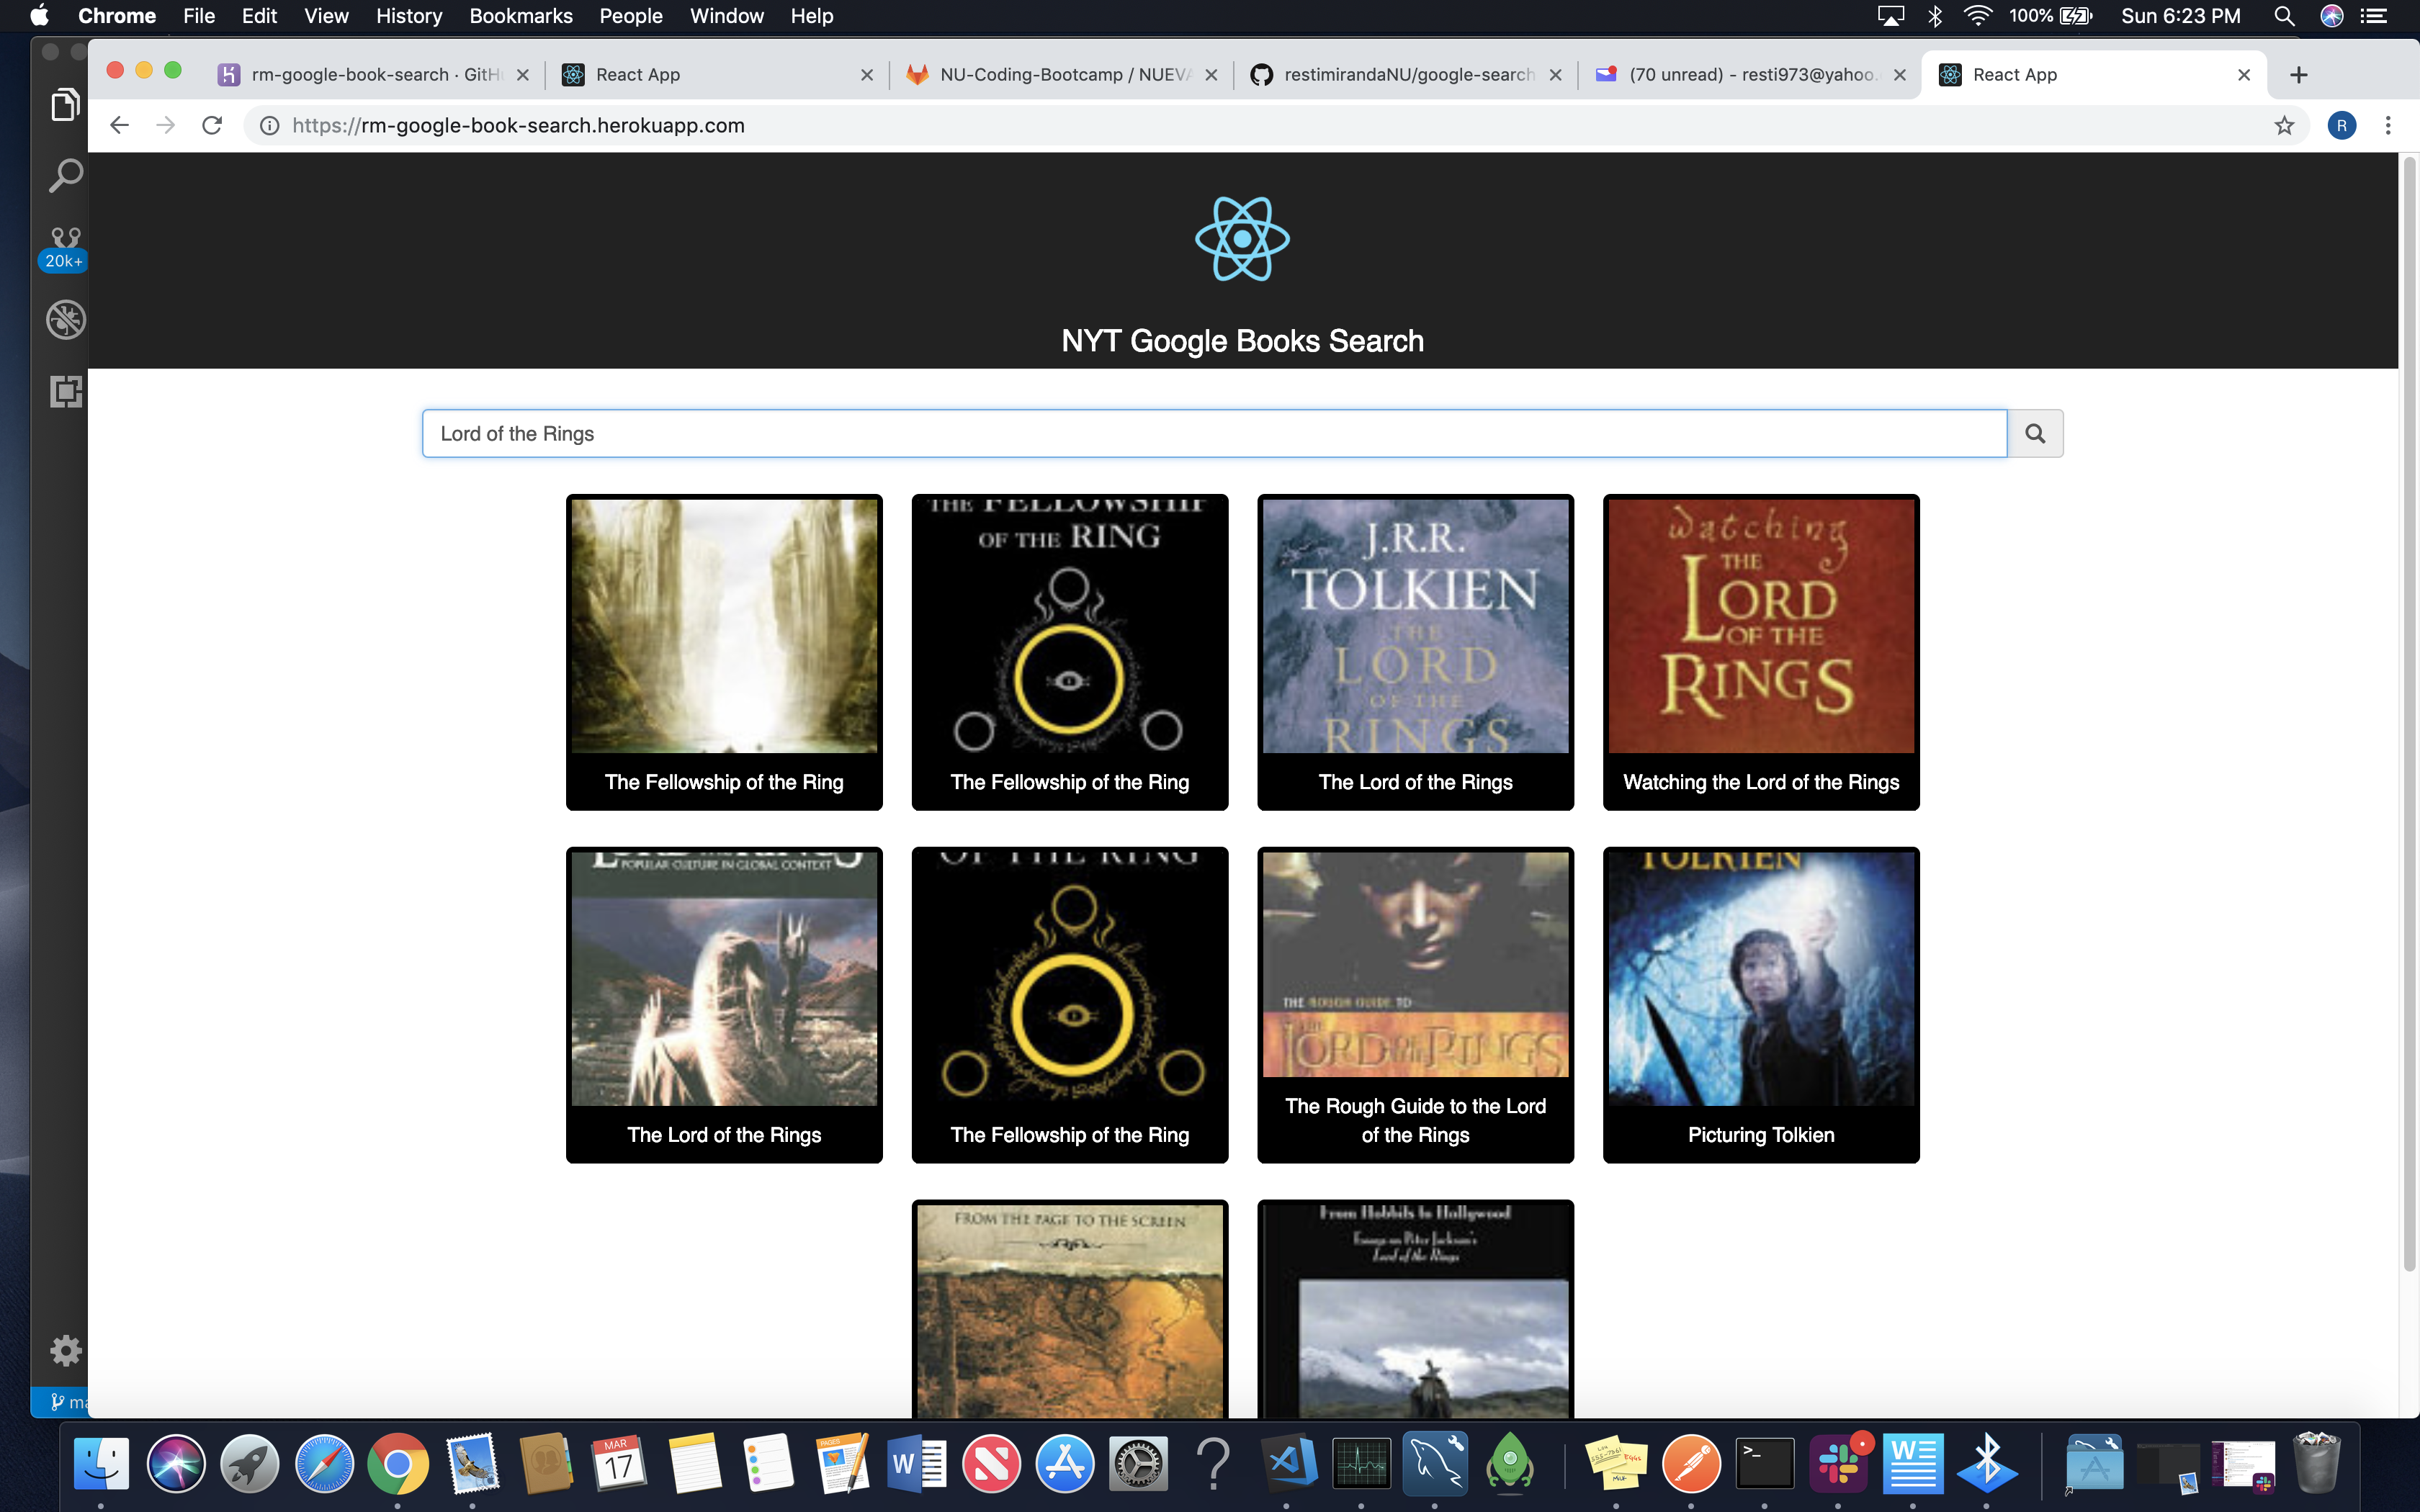Screen dimensions: 2420x1512
Task: Switch to restimirandaNU/google-search tab
Action: 1406,75
